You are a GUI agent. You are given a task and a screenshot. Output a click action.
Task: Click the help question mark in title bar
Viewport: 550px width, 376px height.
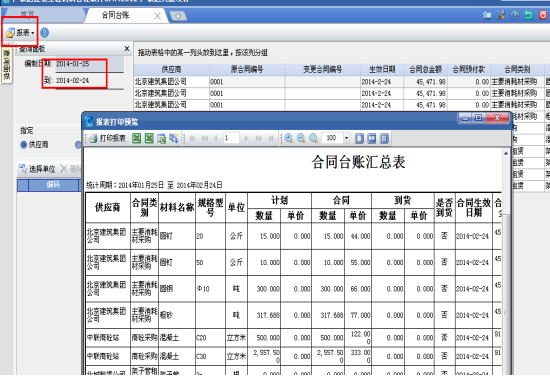click(515, 15)
